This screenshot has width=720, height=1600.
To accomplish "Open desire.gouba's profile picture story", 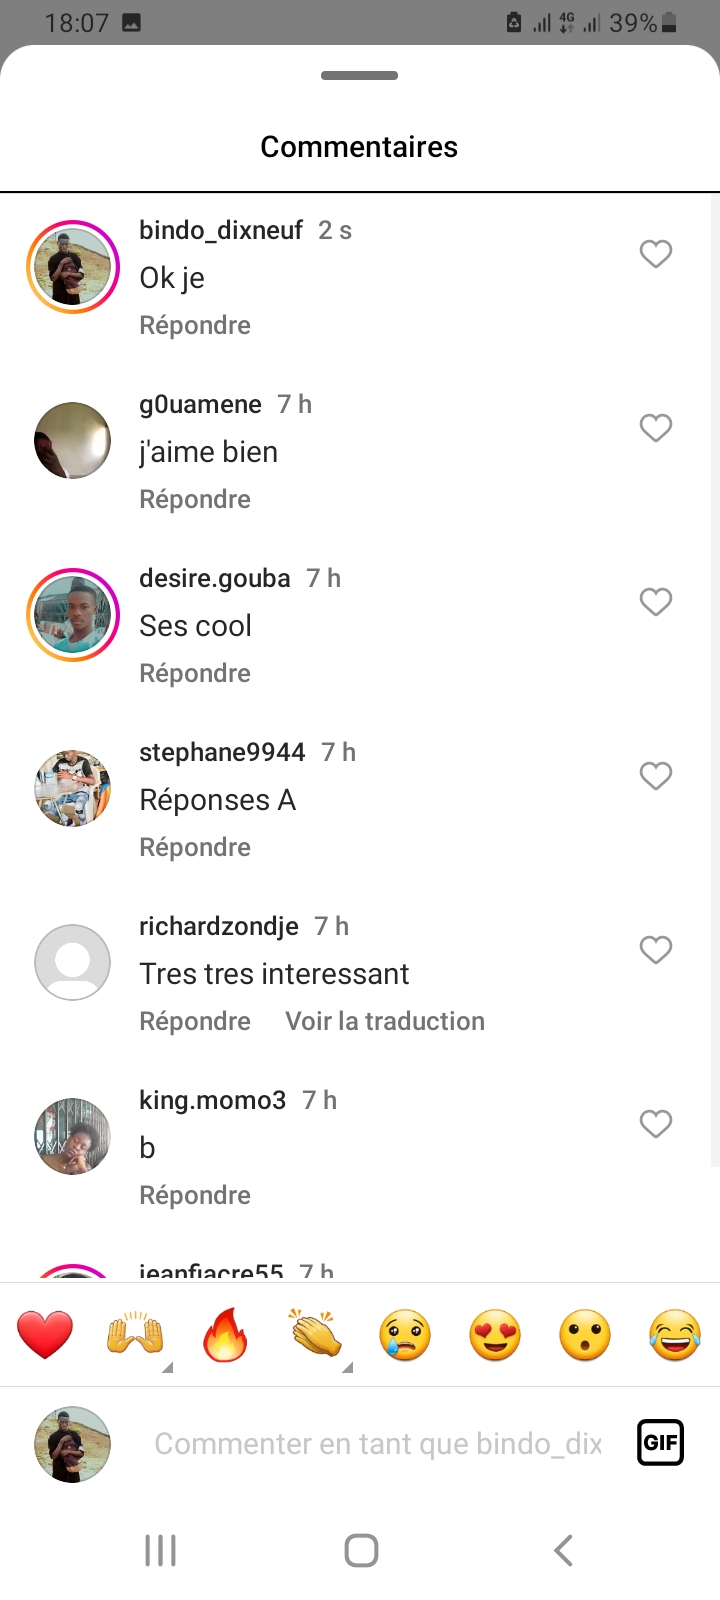I will (73, 615).
